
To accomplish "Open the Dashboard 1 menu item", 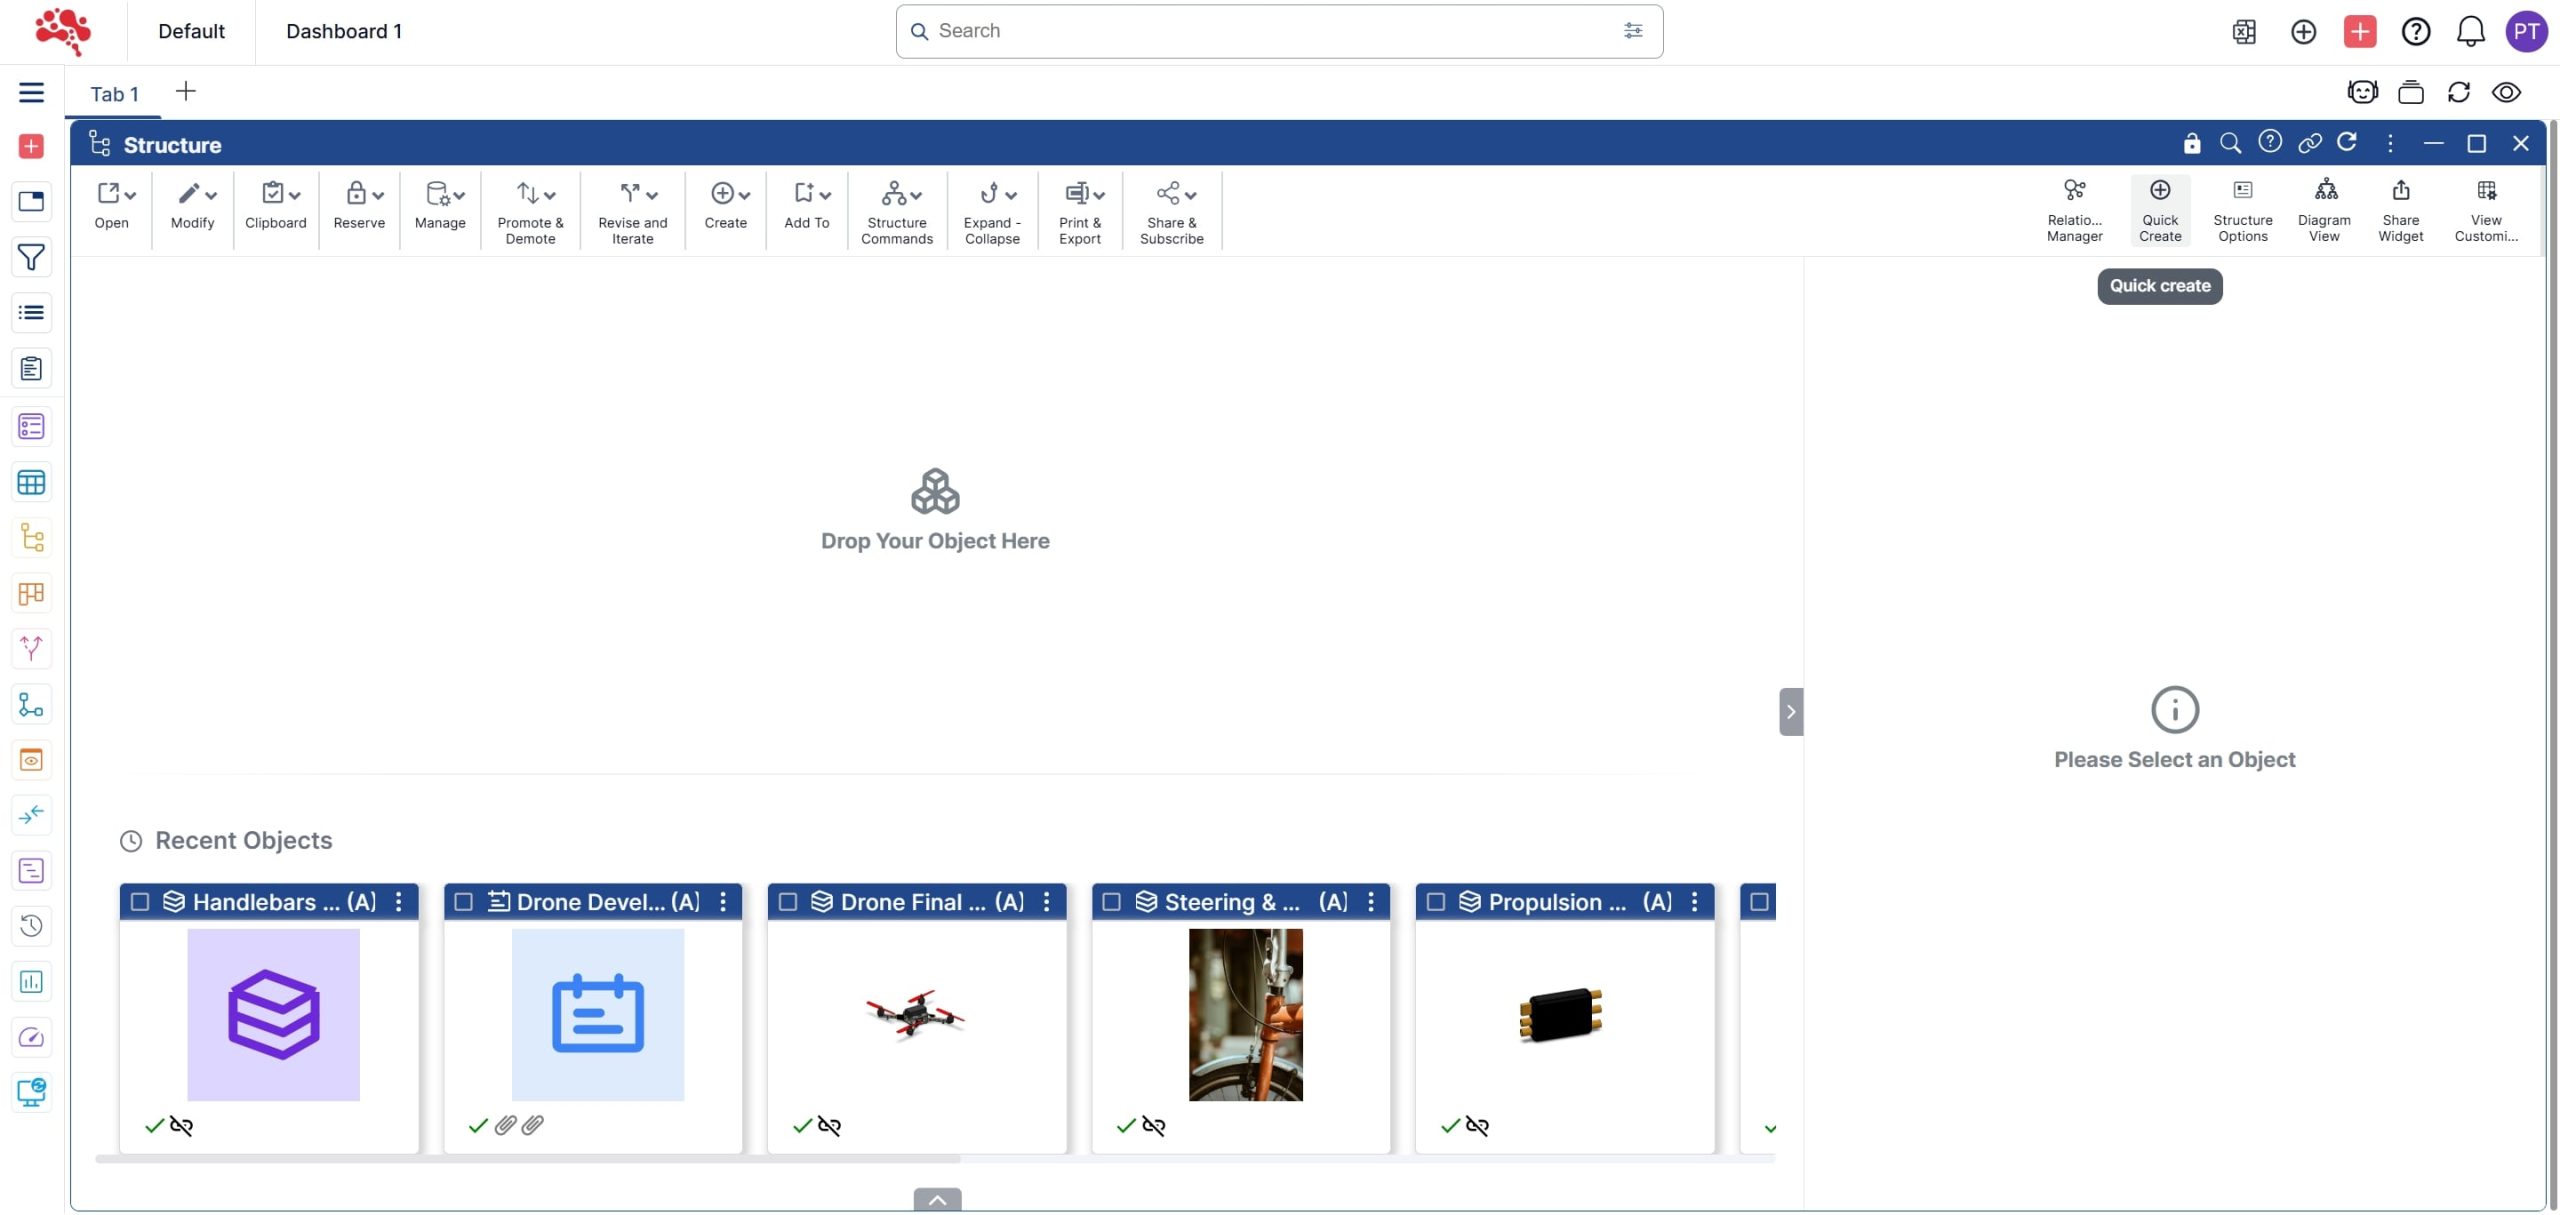I will click(343, 31).
